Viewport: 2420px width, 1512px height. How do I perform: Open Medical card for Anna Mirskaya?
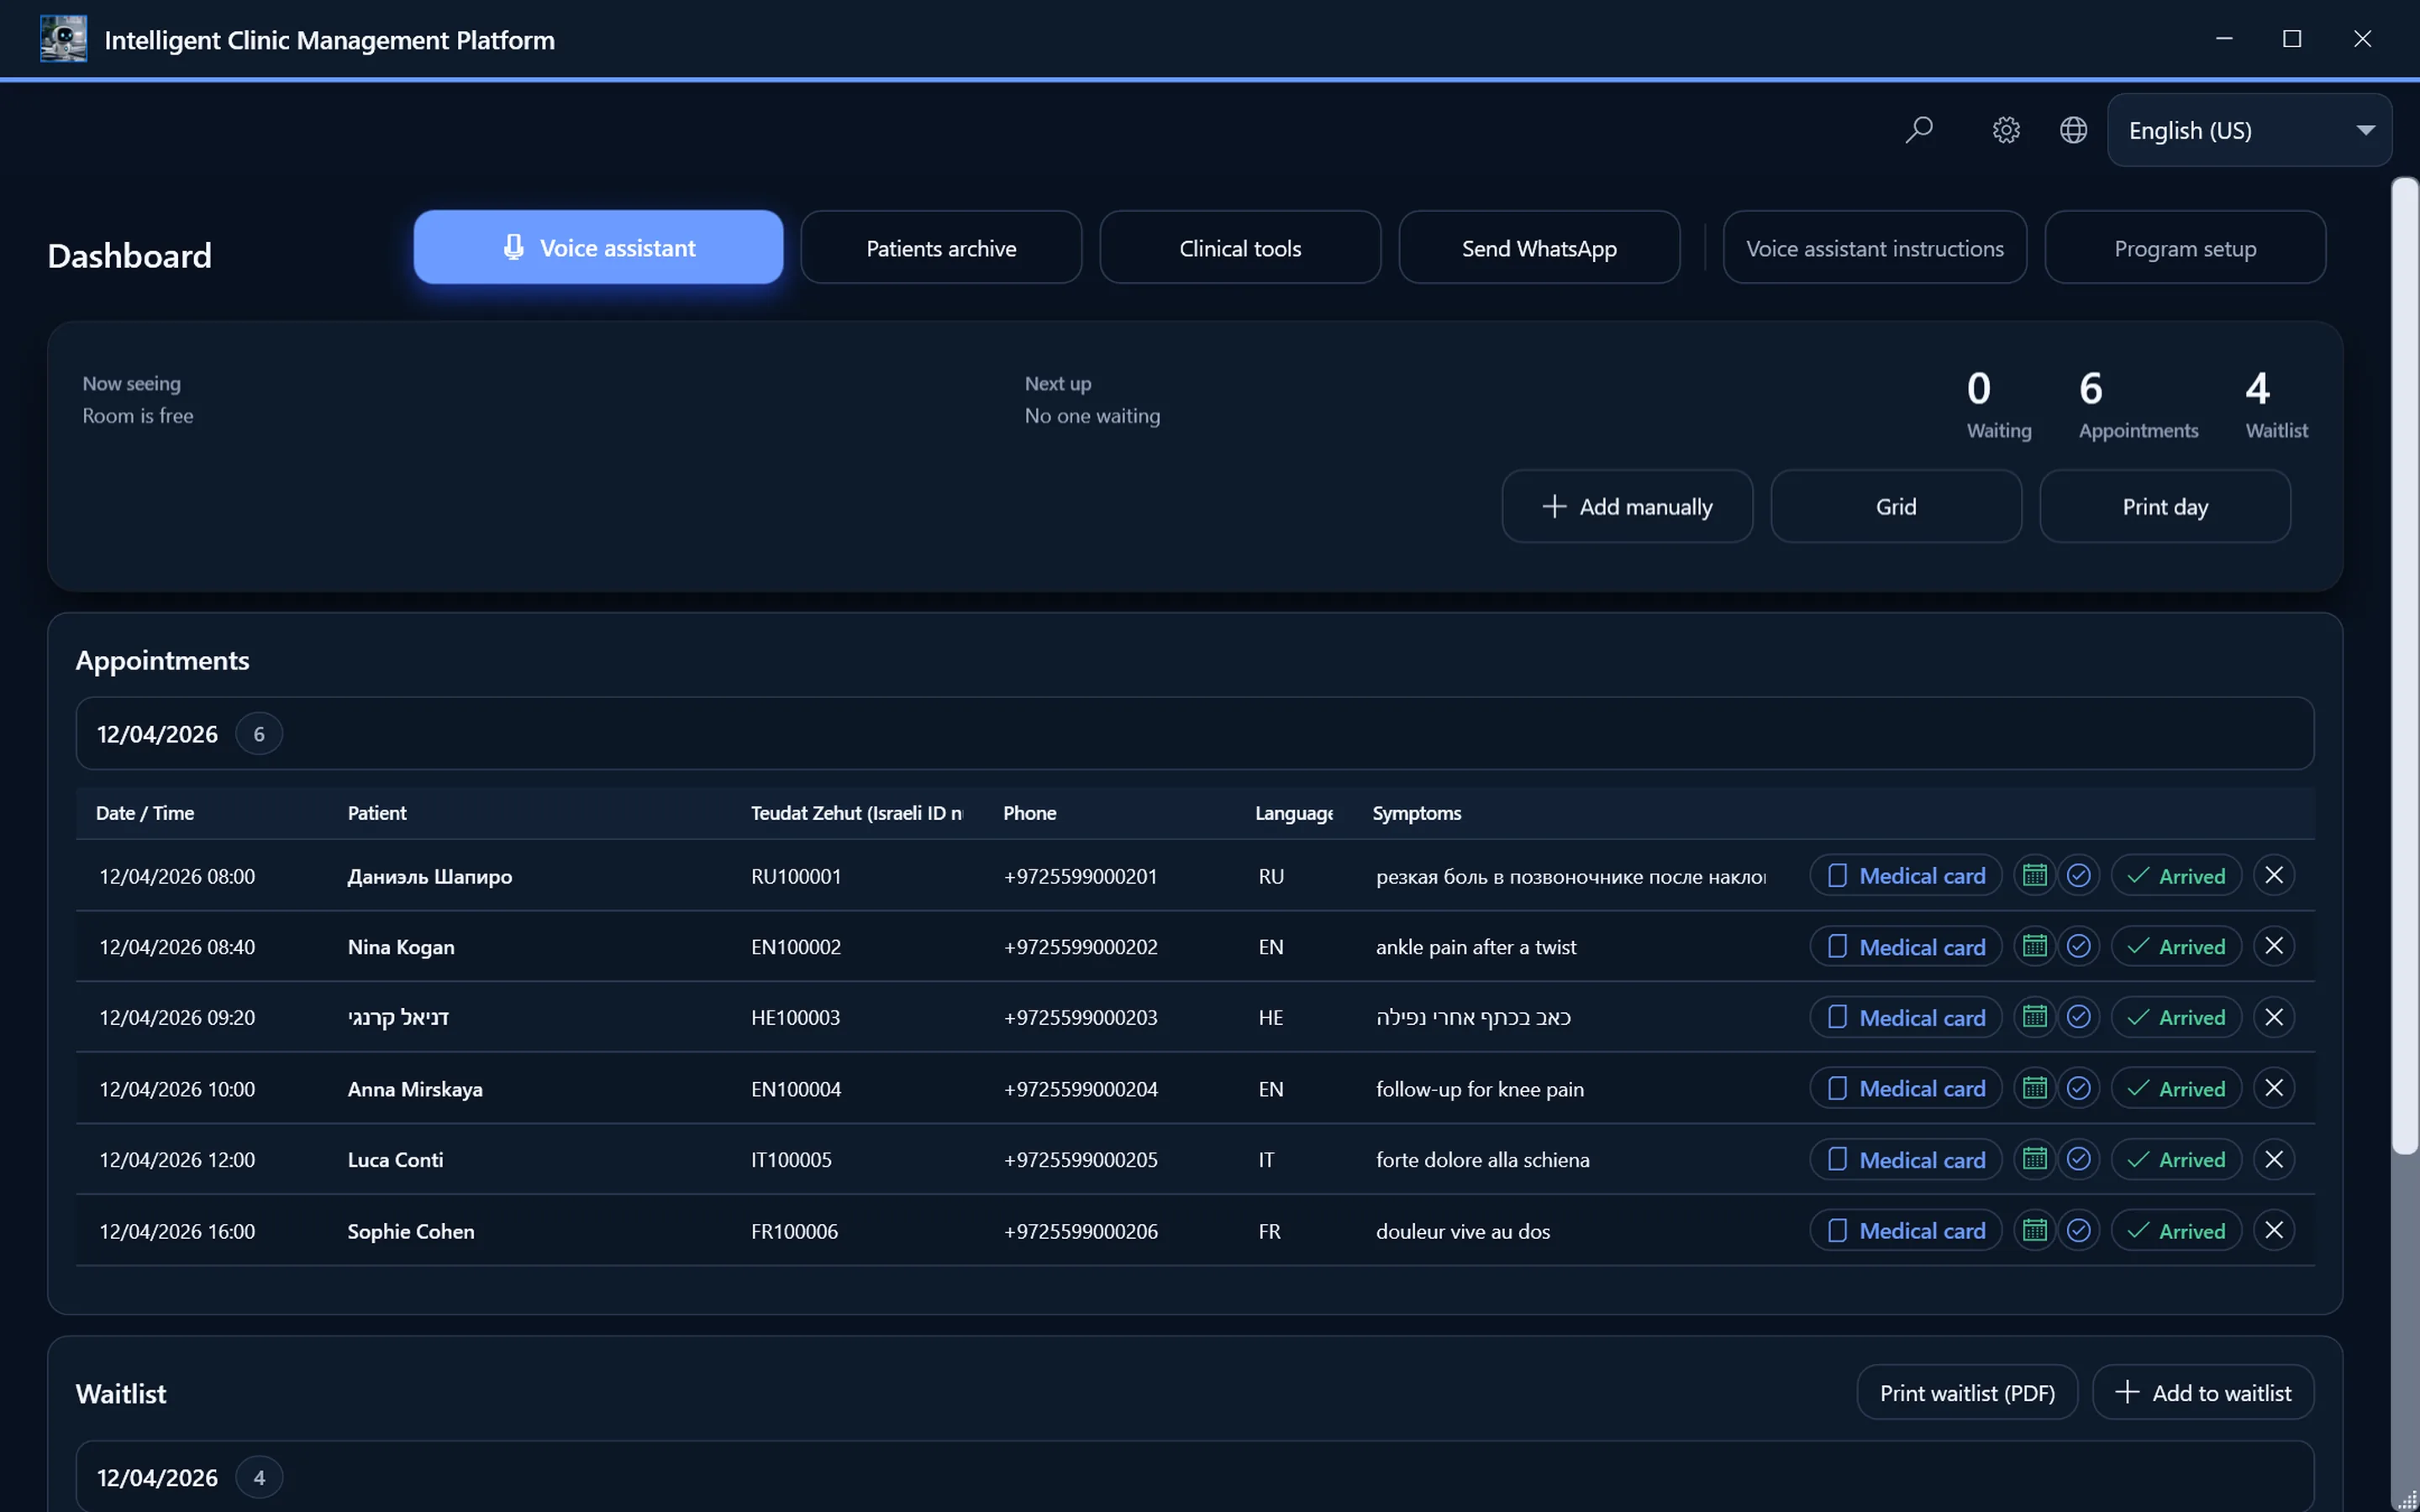1906,1088
